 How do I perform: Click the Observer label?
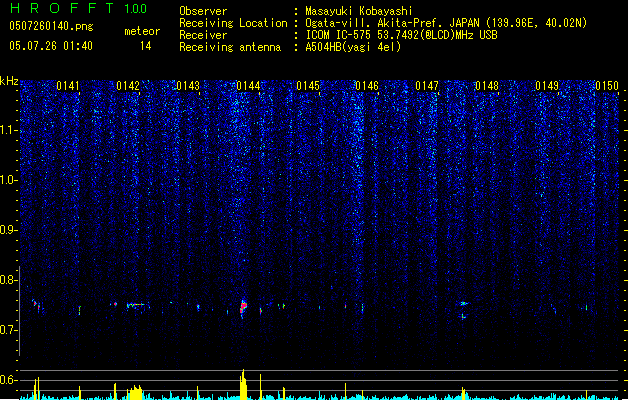coord(203,11)
